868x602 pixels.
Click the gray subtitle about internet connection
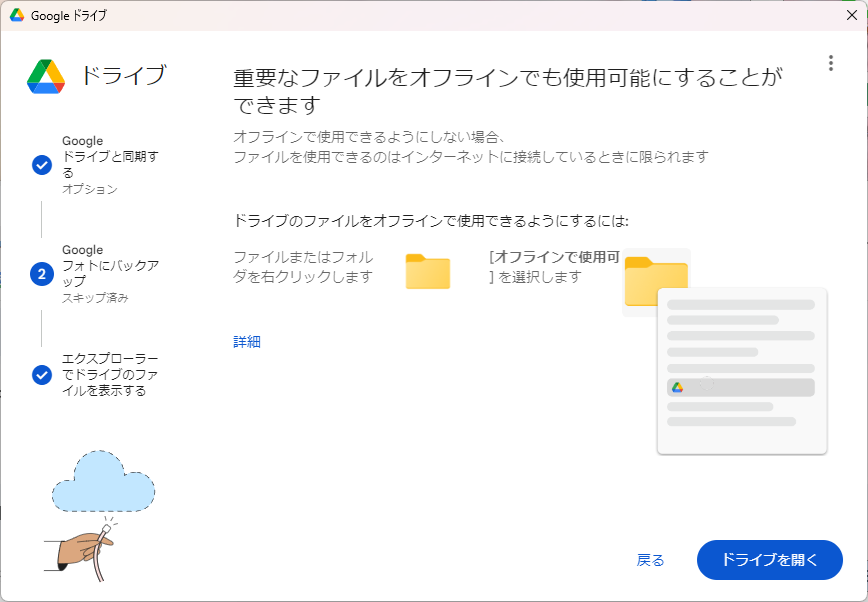click(x=471, y=147)
